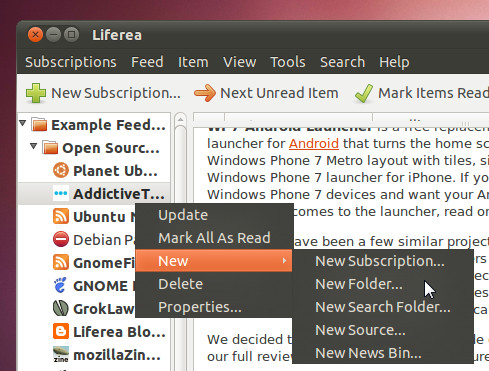Collapse the Open Source subfolder
489x371 pixels.
click(x=33, y=146)
